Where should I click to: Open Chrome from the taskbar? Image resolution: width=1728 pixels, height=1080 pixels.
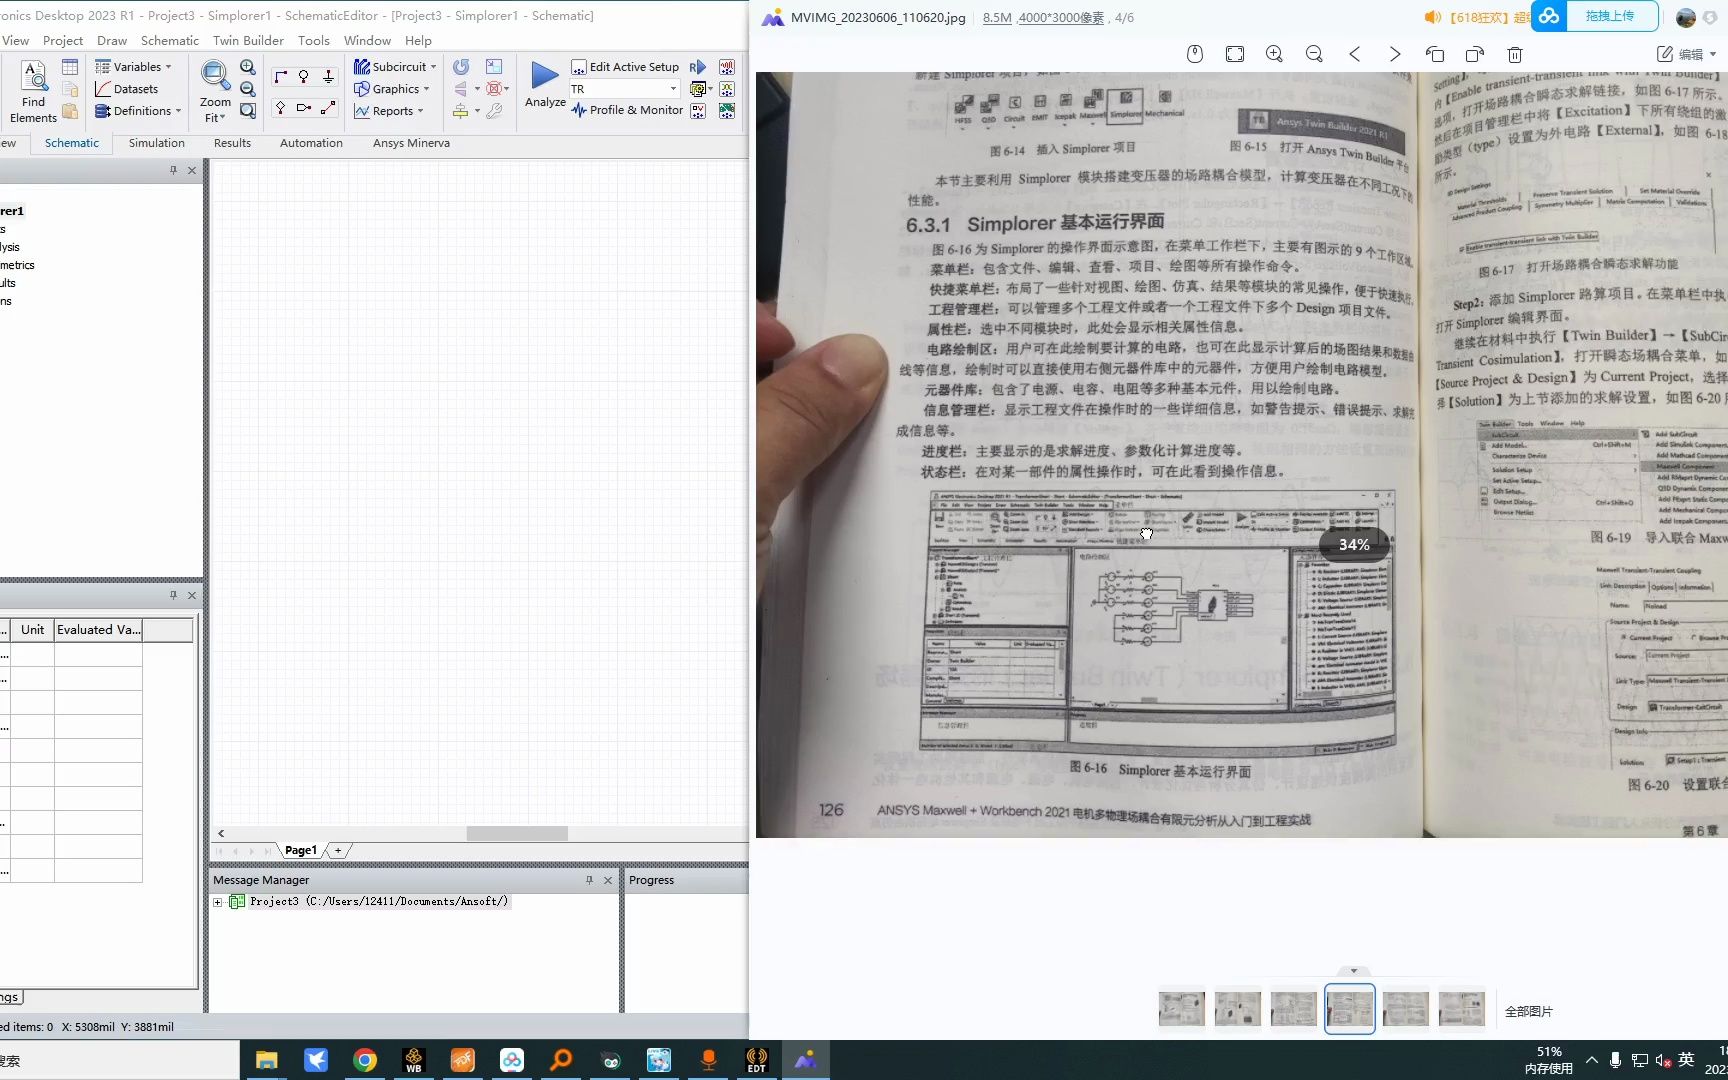(x=365, y=1060)
